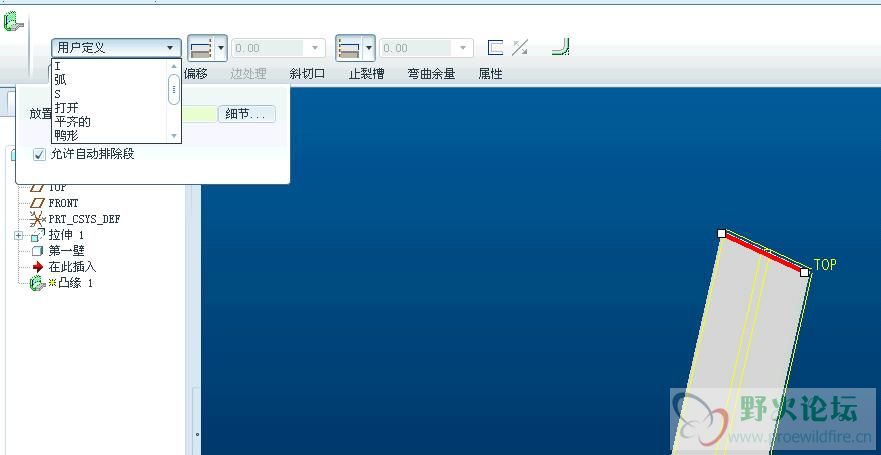
Task: Select 凸缘 1 feature in model tree
Action: (x=76, y=283)
